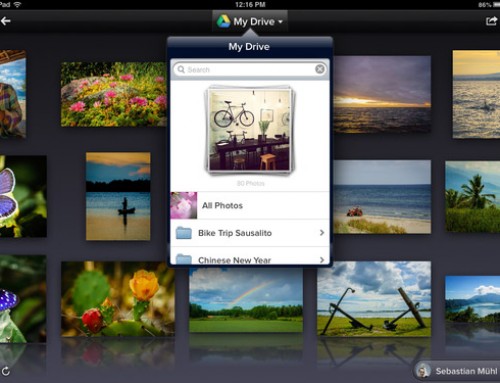Select the All Photos row
Screen dimensions: 500x383
(x=250, y=205)
